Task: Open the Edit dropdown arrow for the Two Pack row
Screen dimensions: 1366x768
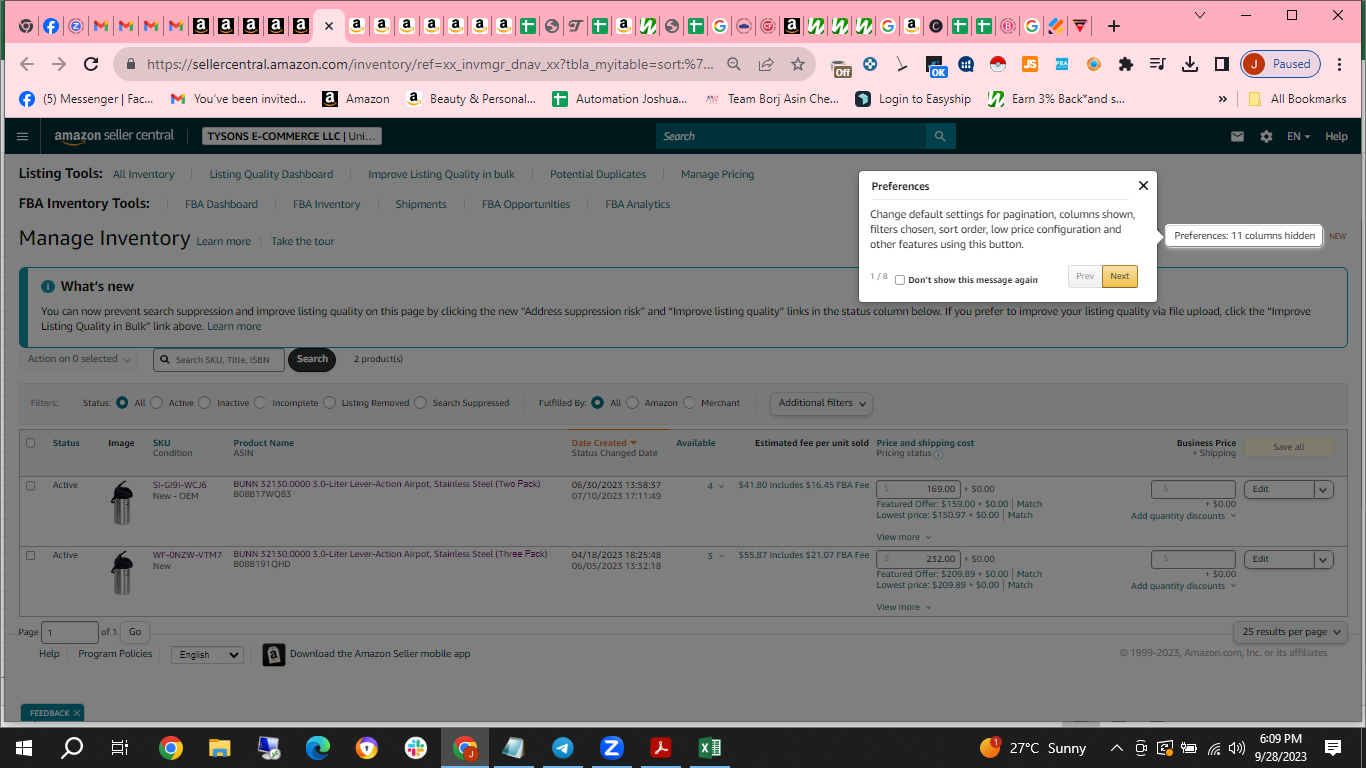Action: 1323,489
